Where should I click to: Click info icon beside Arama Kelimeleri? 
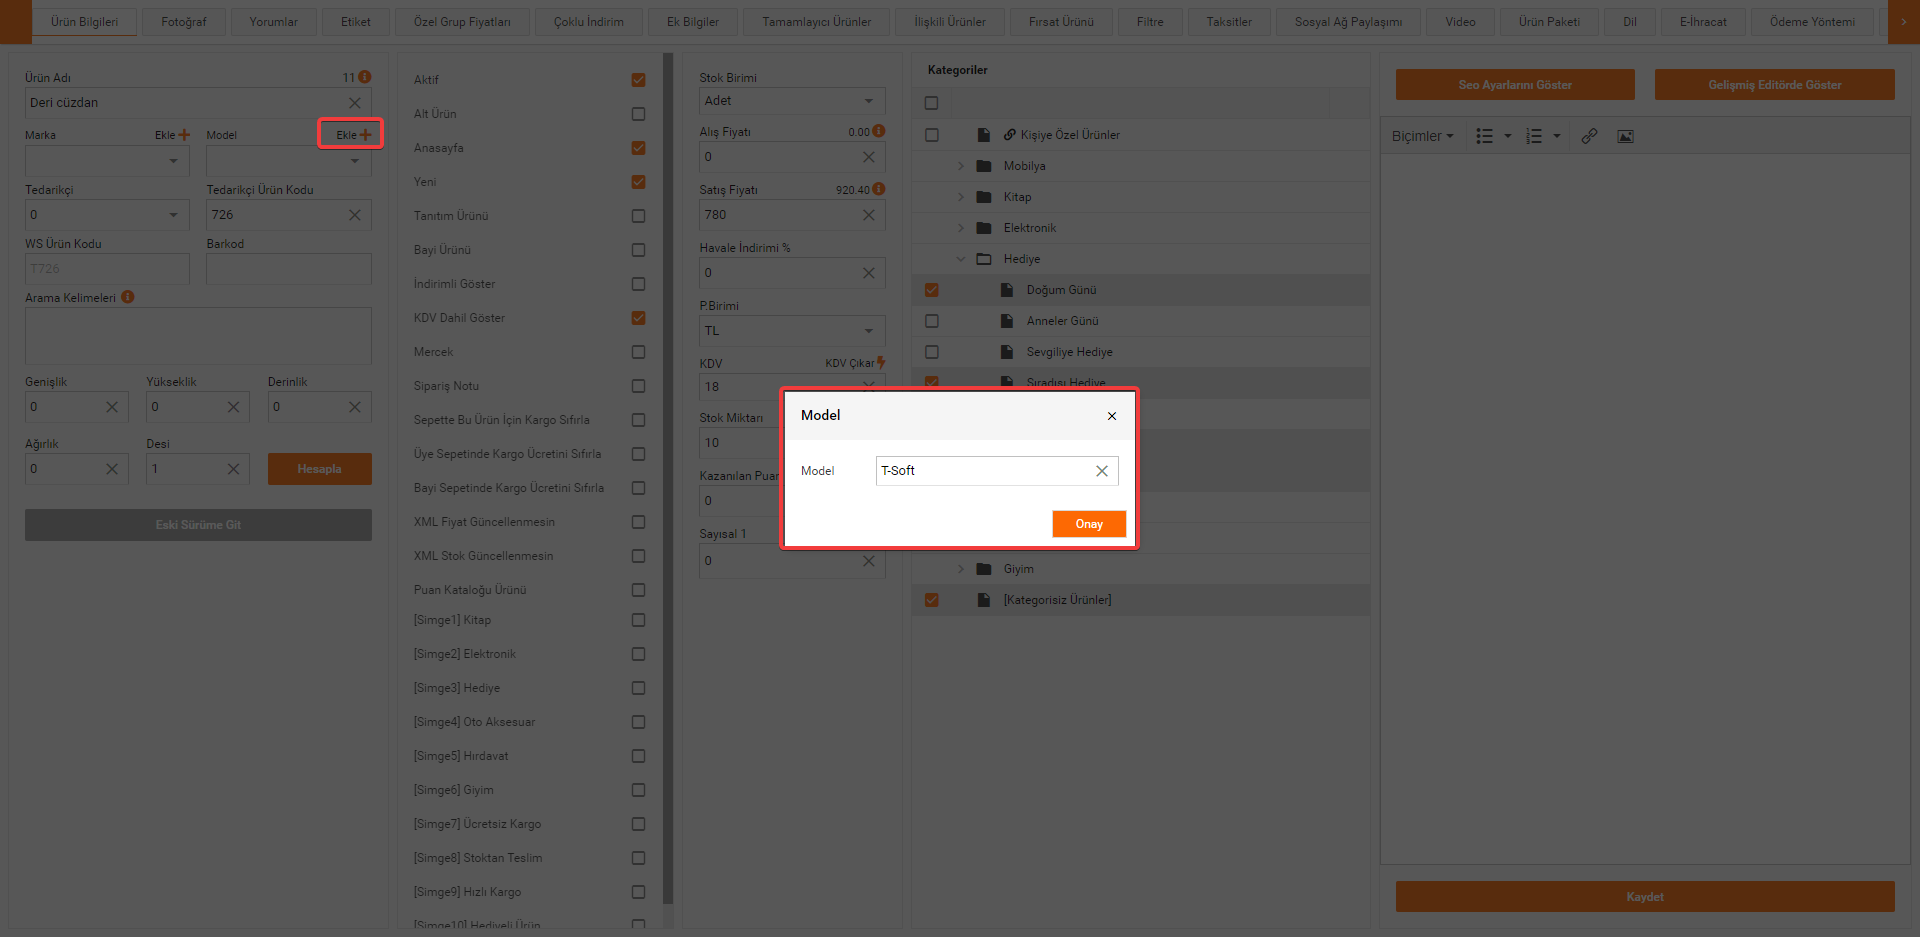pyautogui.click(x=128, y=297)
